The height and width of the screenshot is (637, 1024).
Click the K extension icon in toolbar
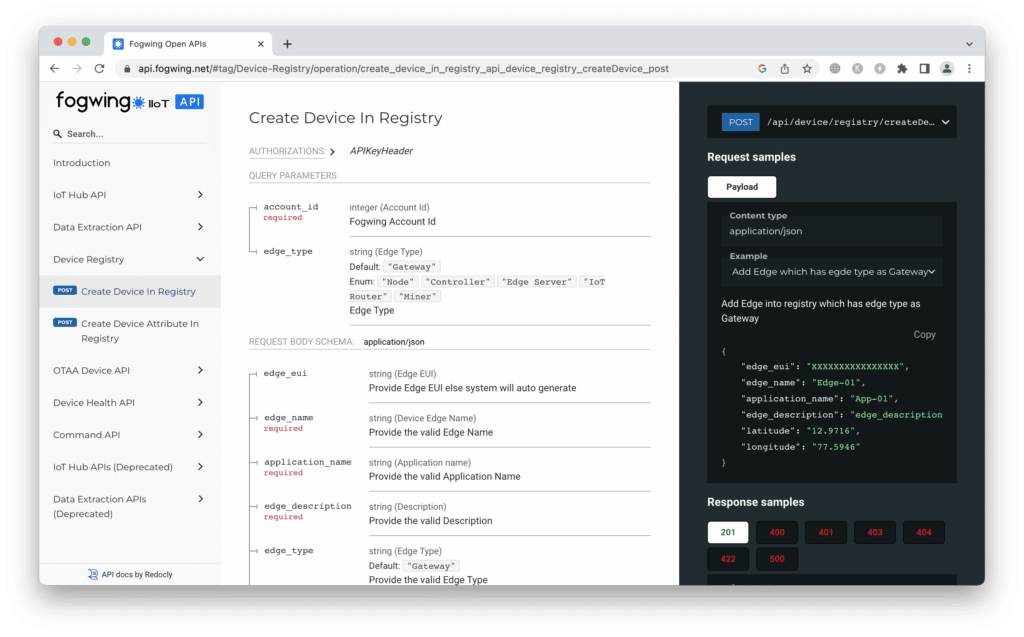click(x=857, y=69)
